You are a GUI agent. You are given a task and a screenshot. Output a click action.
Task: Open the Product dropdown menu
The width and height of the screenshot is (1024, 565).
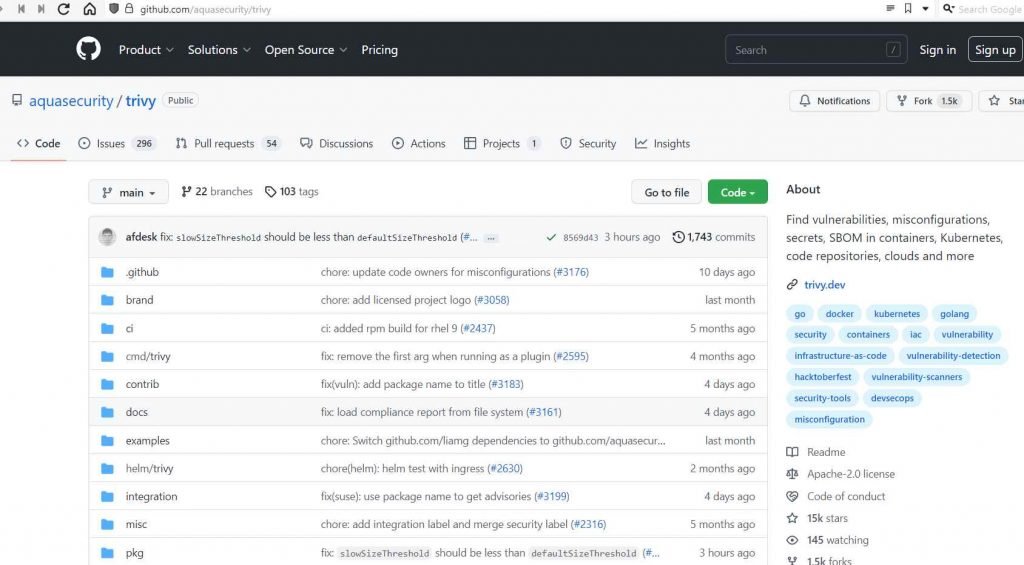click(146, 50)
